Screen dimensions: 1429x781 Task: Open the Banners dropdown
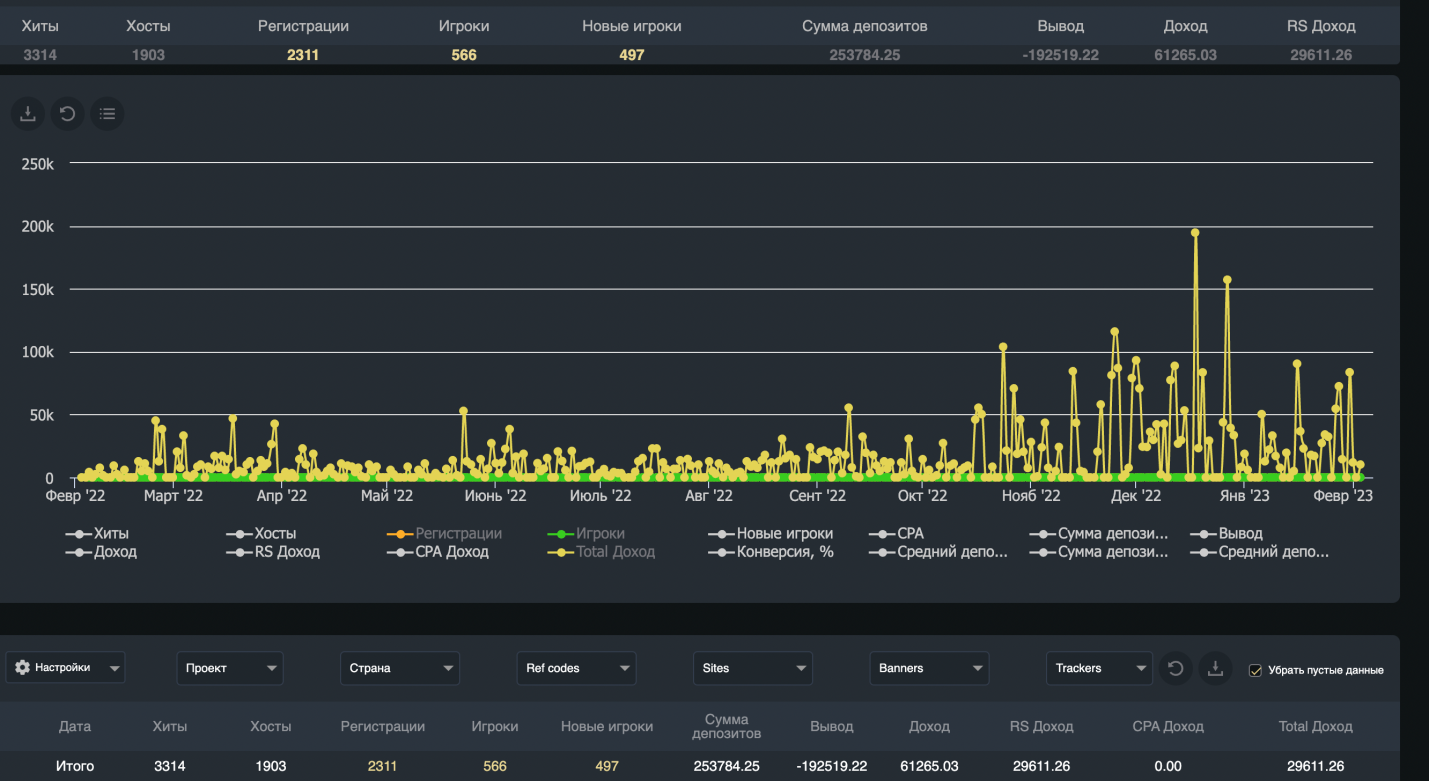point(928,668)
